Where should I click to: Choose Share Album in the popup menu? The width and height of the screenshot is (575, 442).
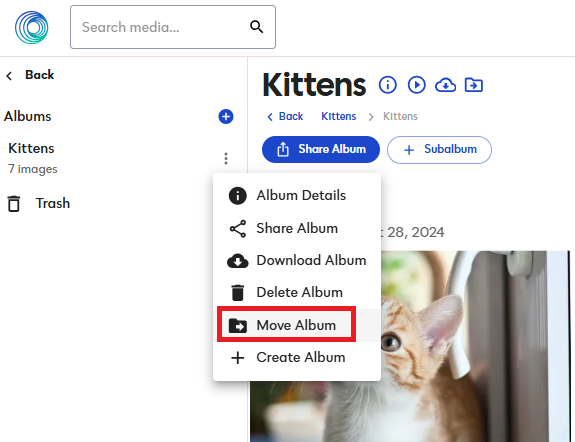click(297, 228)
